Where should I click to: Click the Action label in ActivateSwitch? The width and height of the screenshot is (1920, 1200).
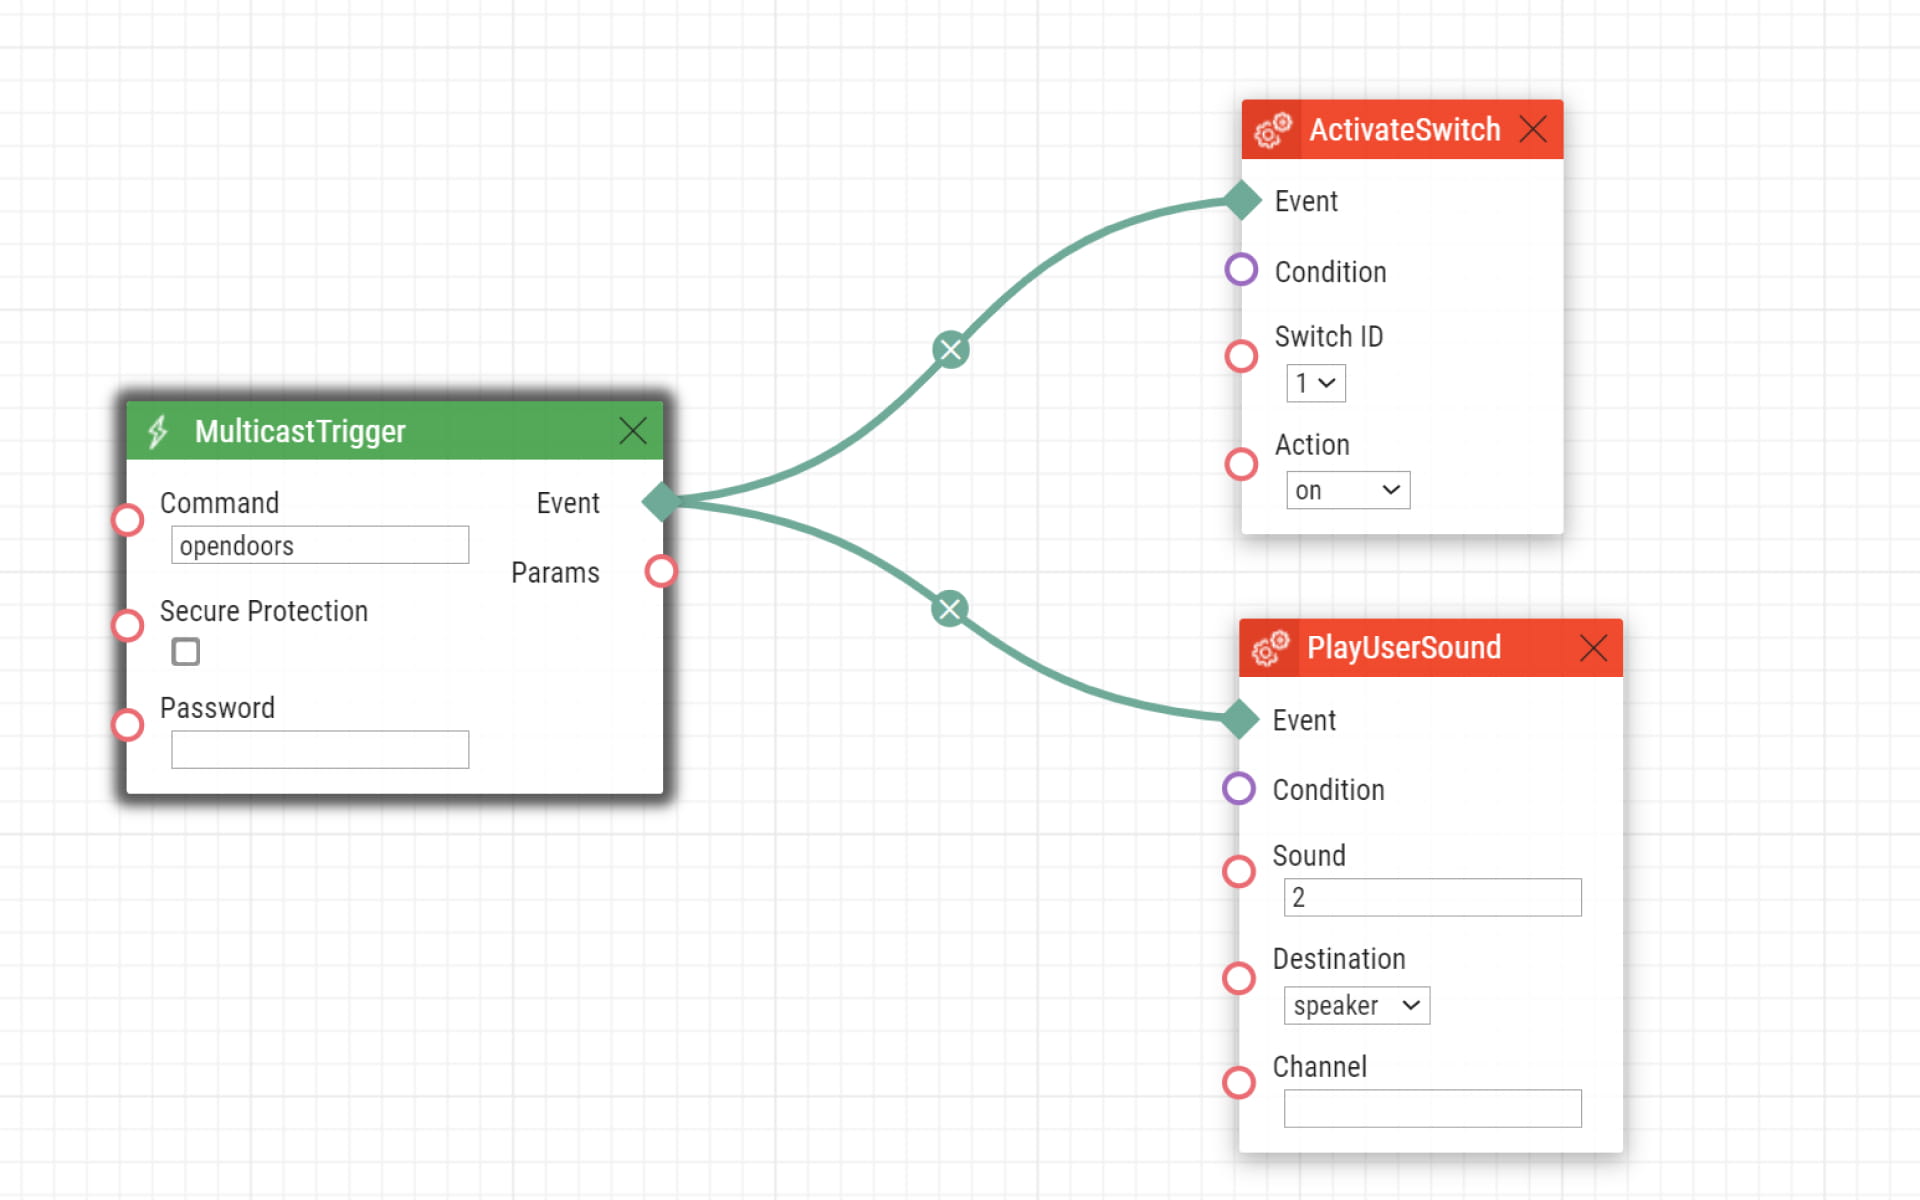[1312, 445]
